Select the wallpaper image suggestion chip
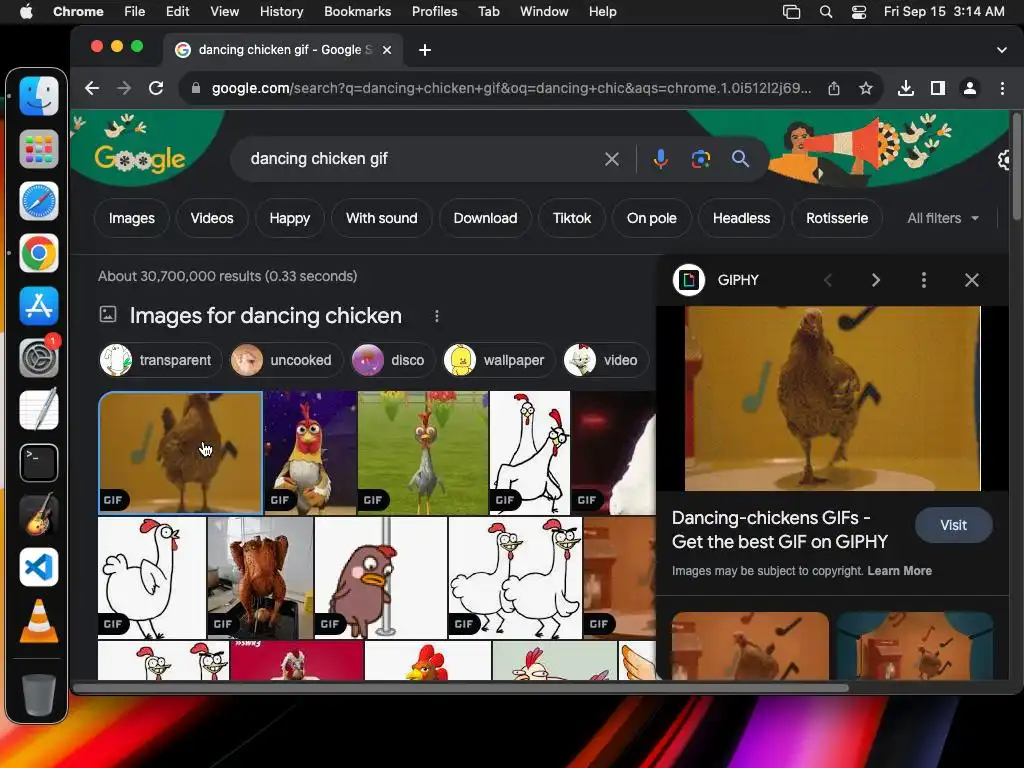 coord(499,360)
